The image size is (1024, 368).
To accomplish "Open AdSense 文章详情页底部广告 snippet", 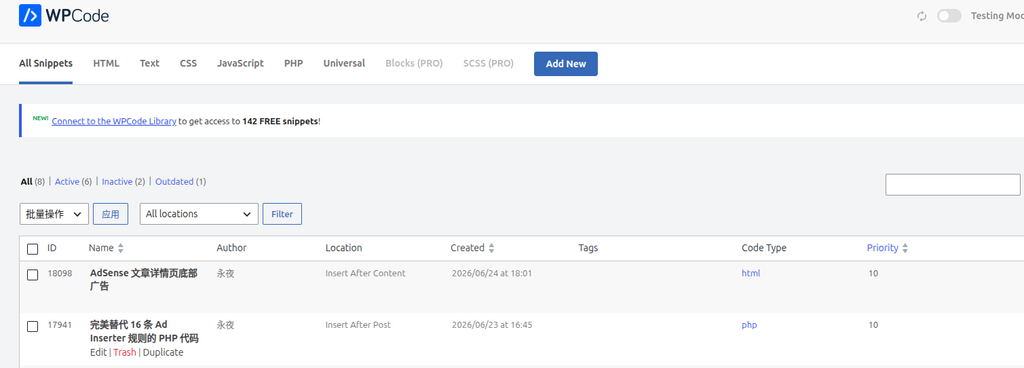I will (x=143, y=280).
